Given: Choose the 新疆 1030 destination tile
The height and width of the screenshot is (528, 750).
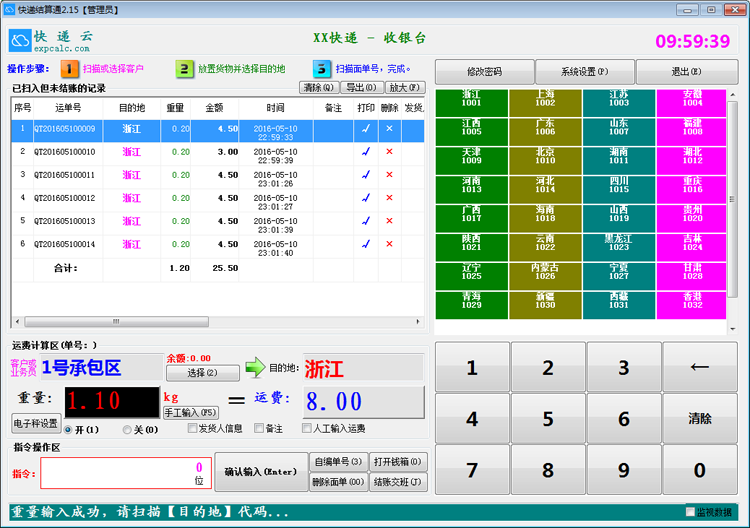Looking at the screenshot, I should [x=545, y=305].
